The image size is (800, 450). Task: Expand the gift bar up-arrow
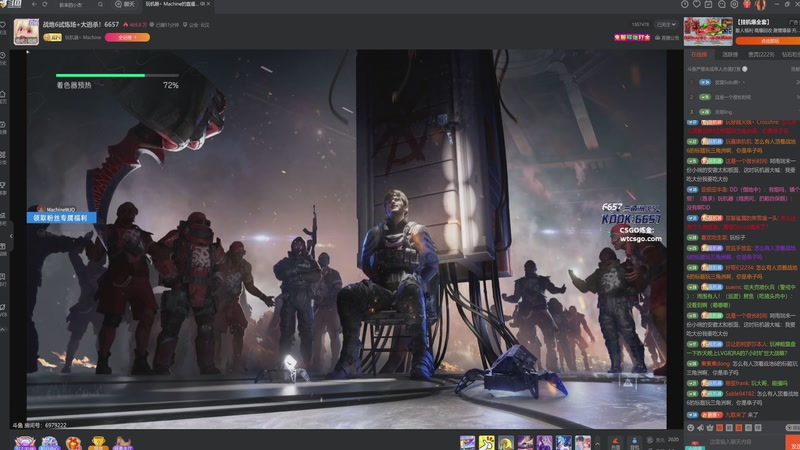[x=597, y=443]
